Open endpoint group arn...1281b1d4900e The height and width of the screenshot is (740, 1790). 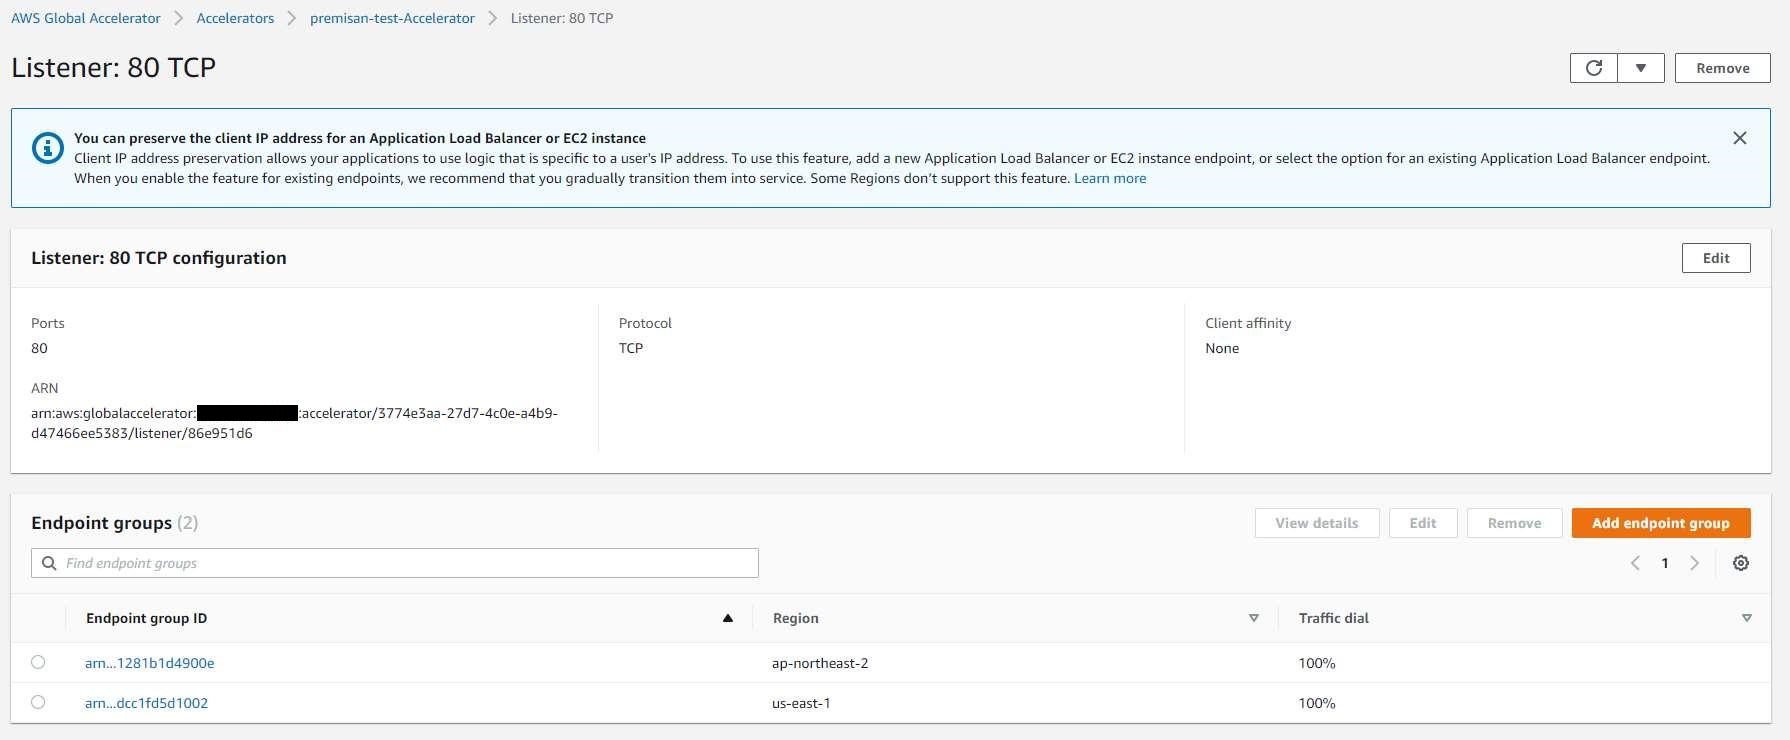coord(150,663)
